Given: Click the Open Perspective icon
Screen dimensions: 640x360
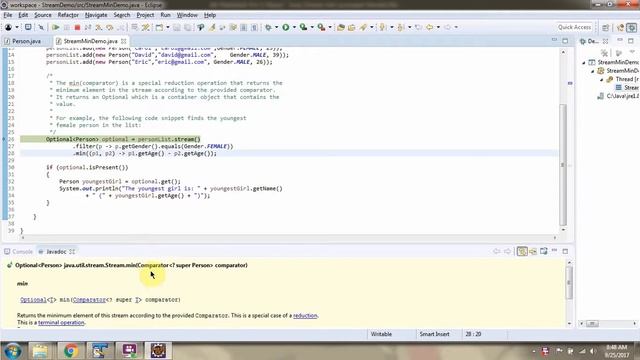Looking at the screenshot, I should click(x=606, y=27).
